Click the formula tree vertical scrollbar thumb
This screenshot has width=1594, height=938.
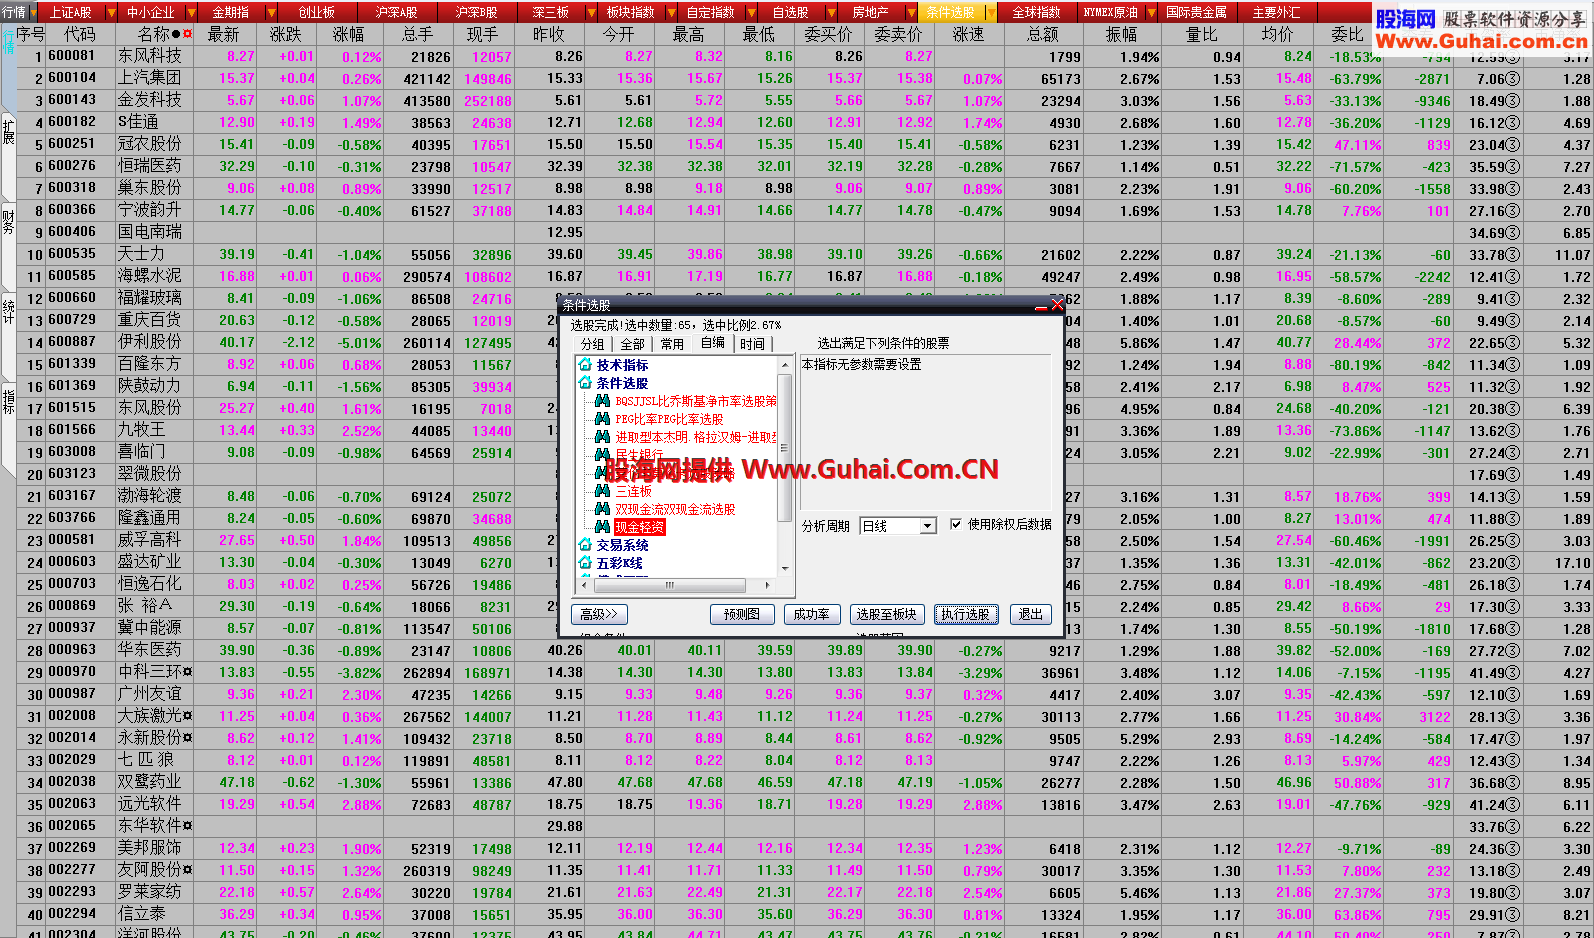click(x=784, y=447)
